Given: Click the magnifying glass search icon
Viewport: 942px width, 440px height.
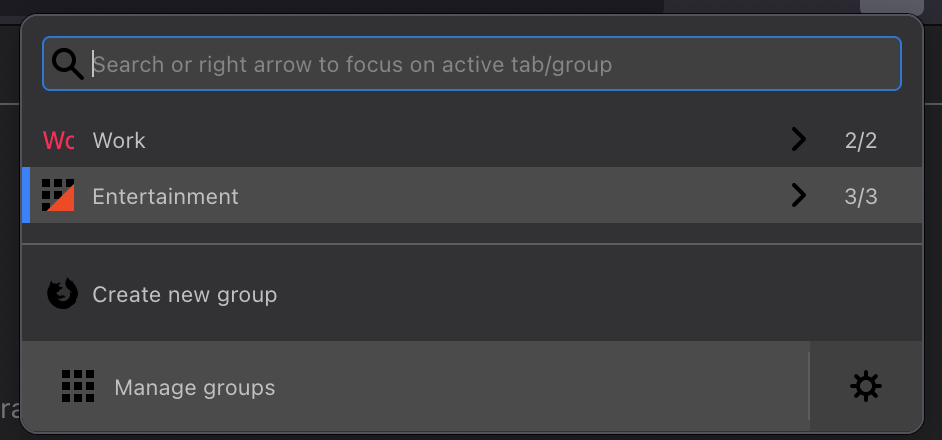Looking at the screenshot, I should click(67, 64).
